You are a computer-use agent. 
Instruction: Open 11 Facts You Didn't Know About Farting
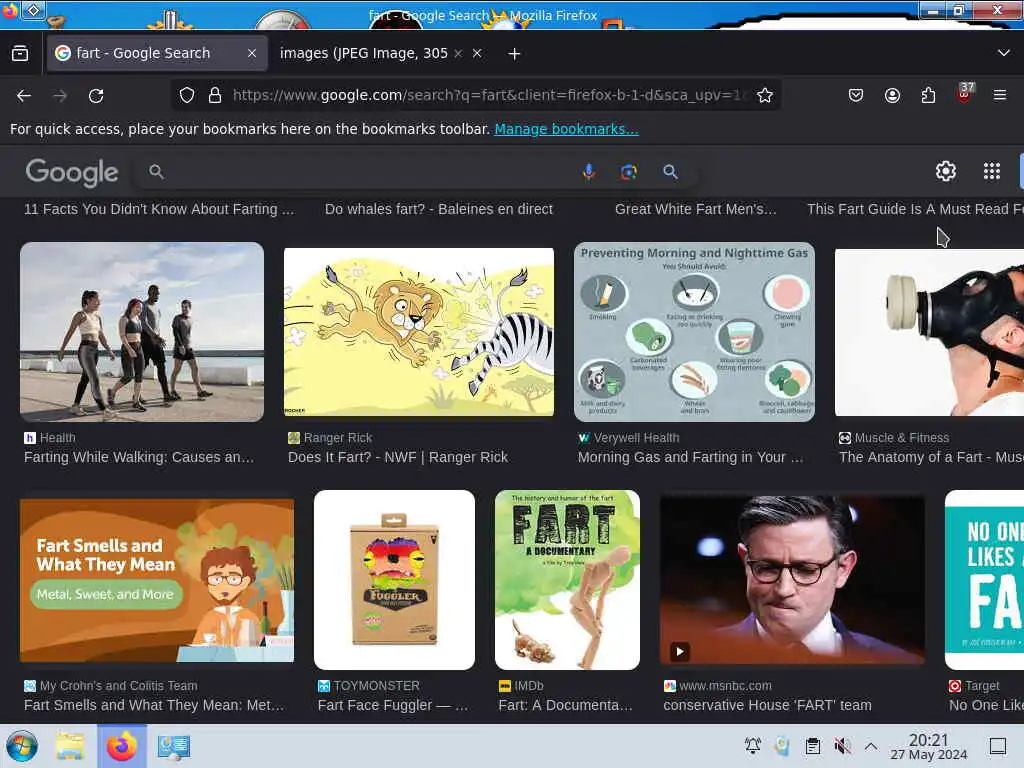[159, 209]
